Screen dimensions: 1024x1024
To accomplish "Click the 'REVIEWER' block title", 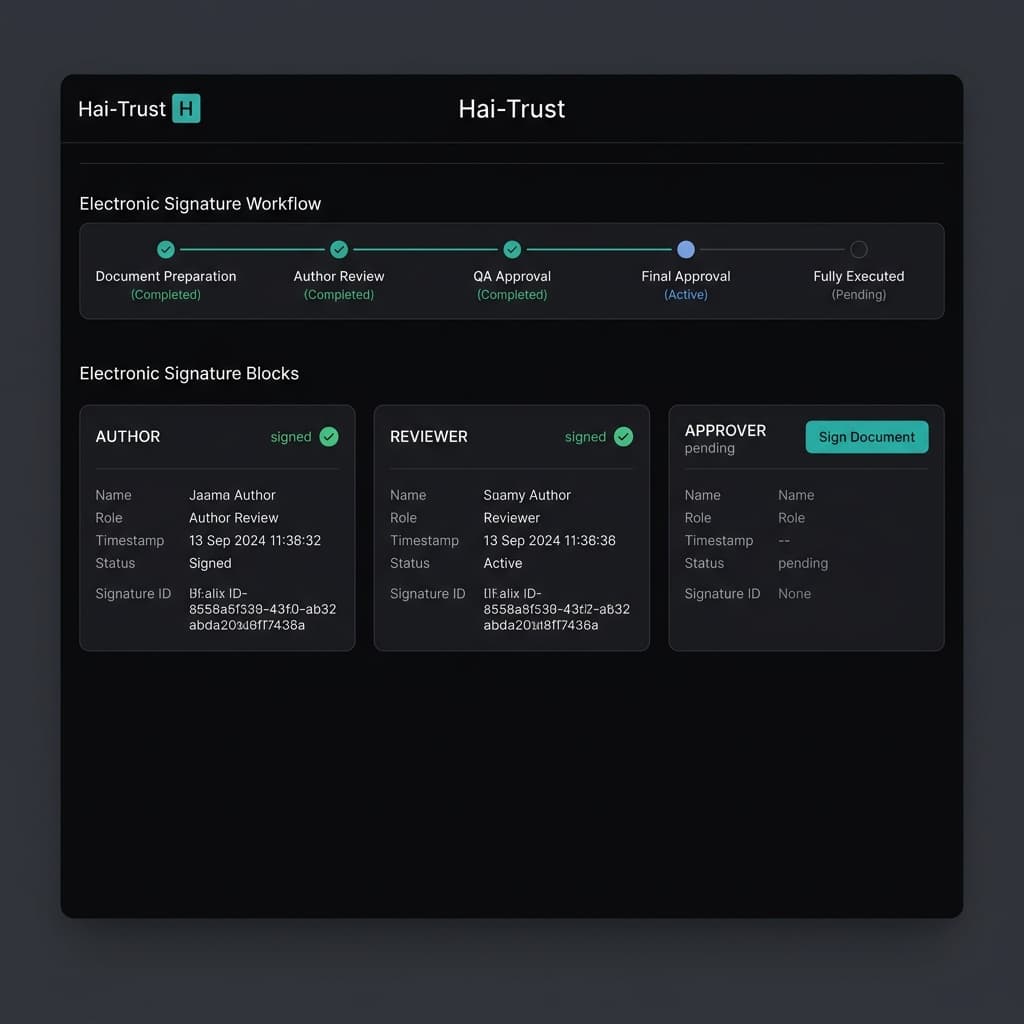I will (x=429, y=437).
